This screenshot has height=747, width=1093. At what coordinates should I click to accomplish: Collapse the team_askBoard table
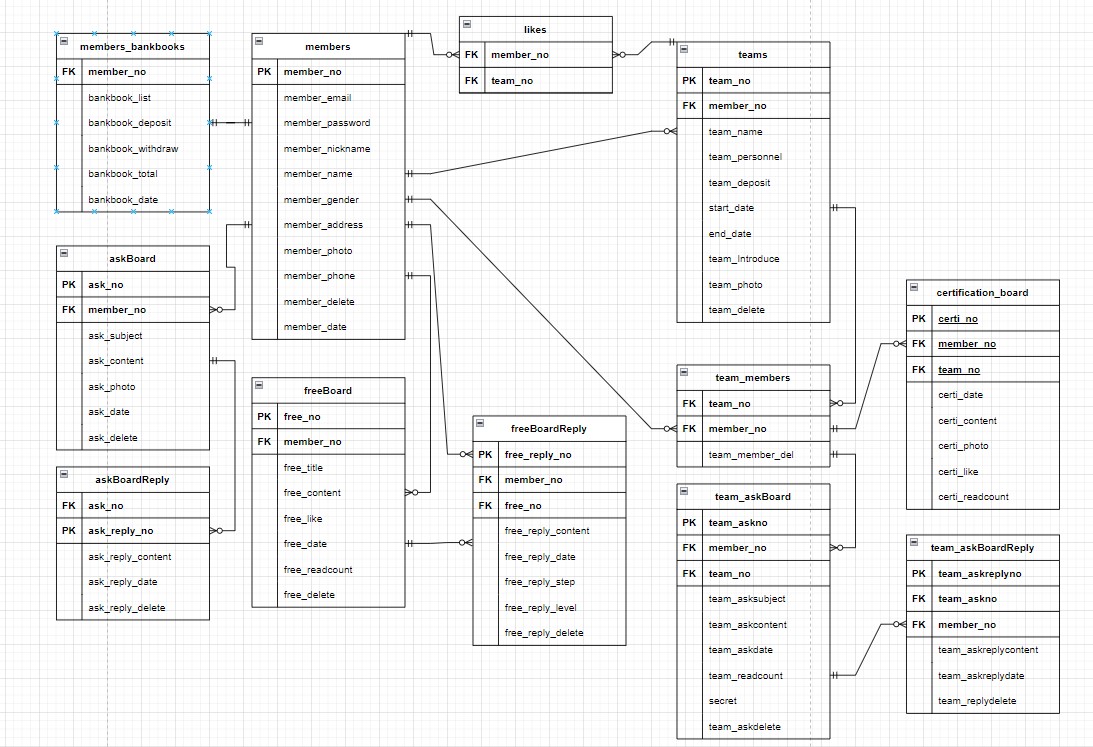pos(685,491)
